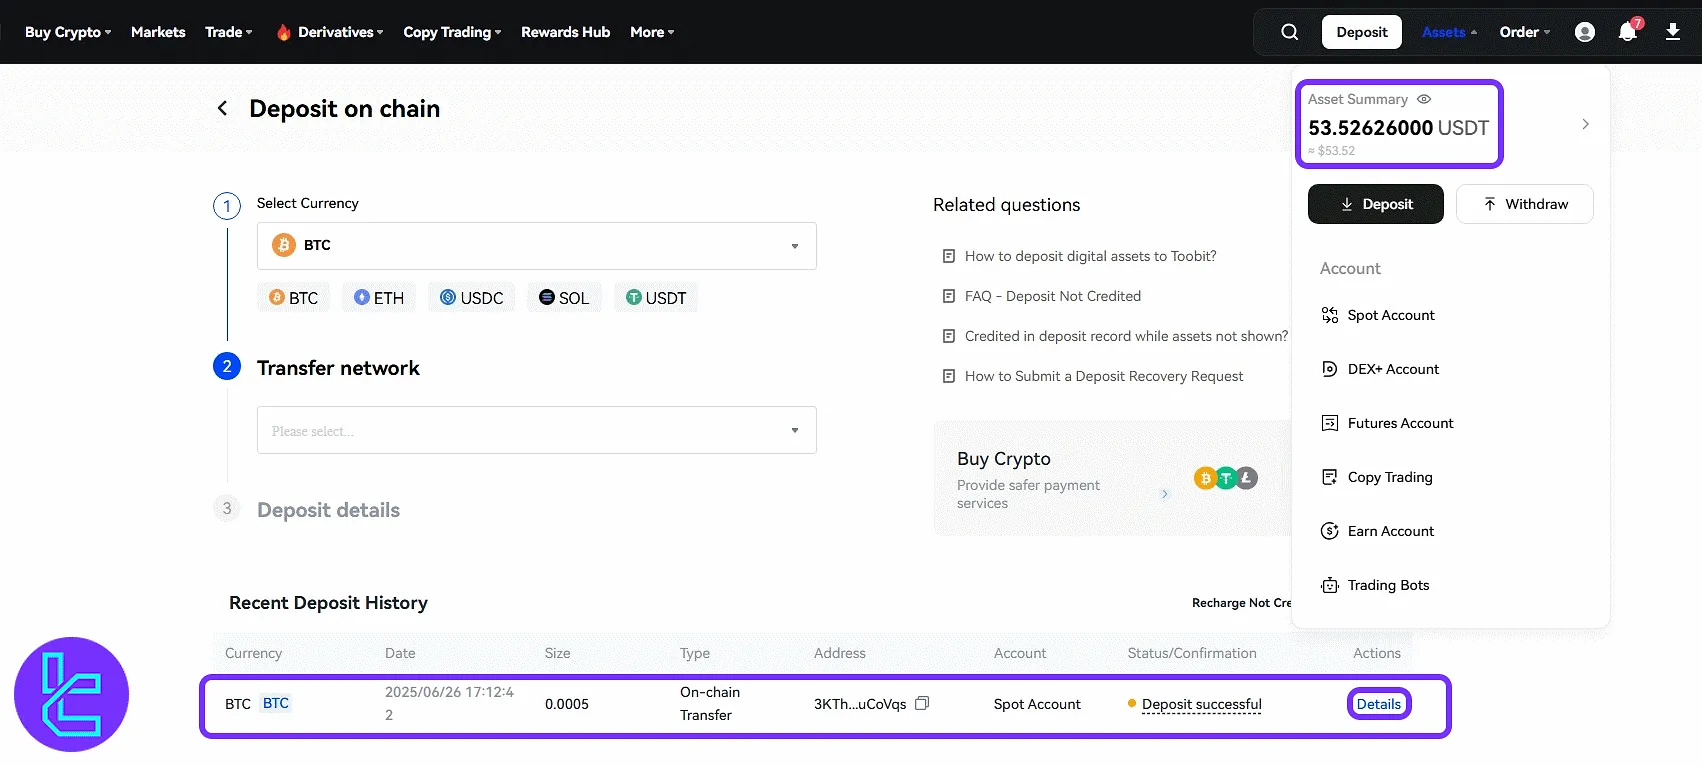Expand the Trade menu

click(229, 32)
